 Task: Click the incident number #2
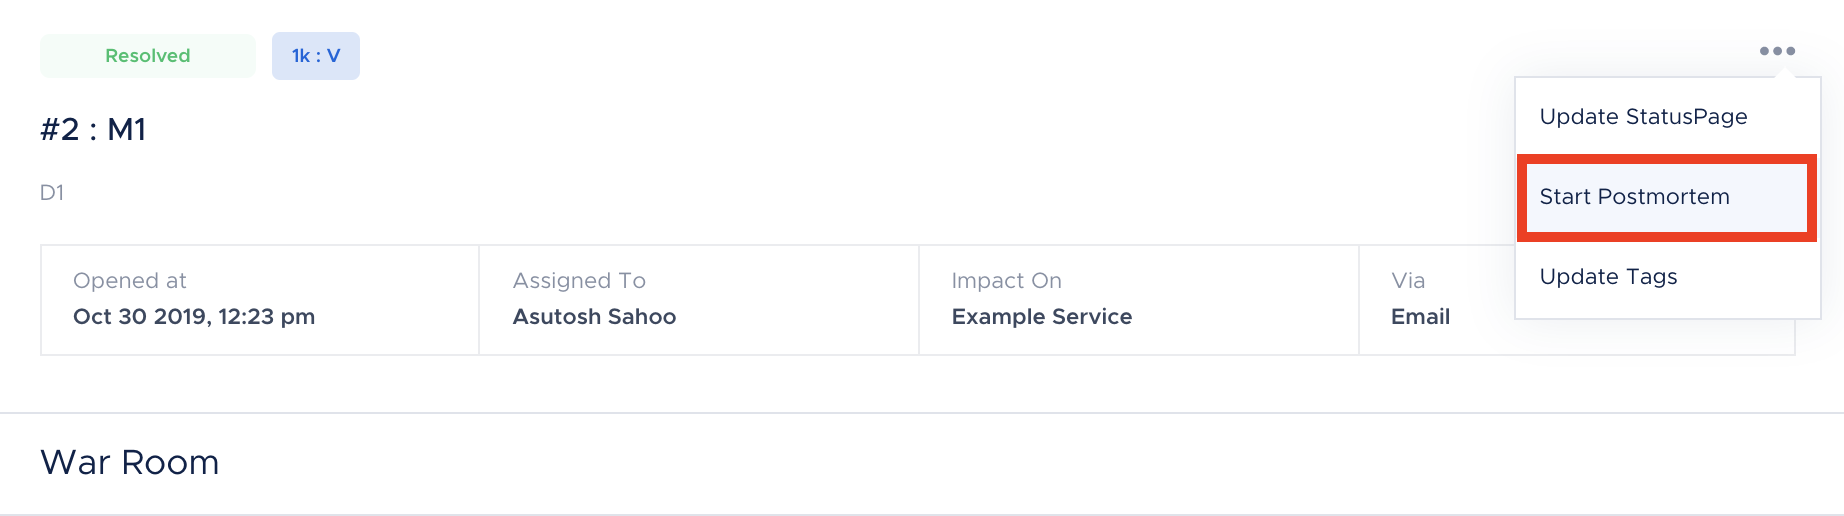(x=60, y=130)
